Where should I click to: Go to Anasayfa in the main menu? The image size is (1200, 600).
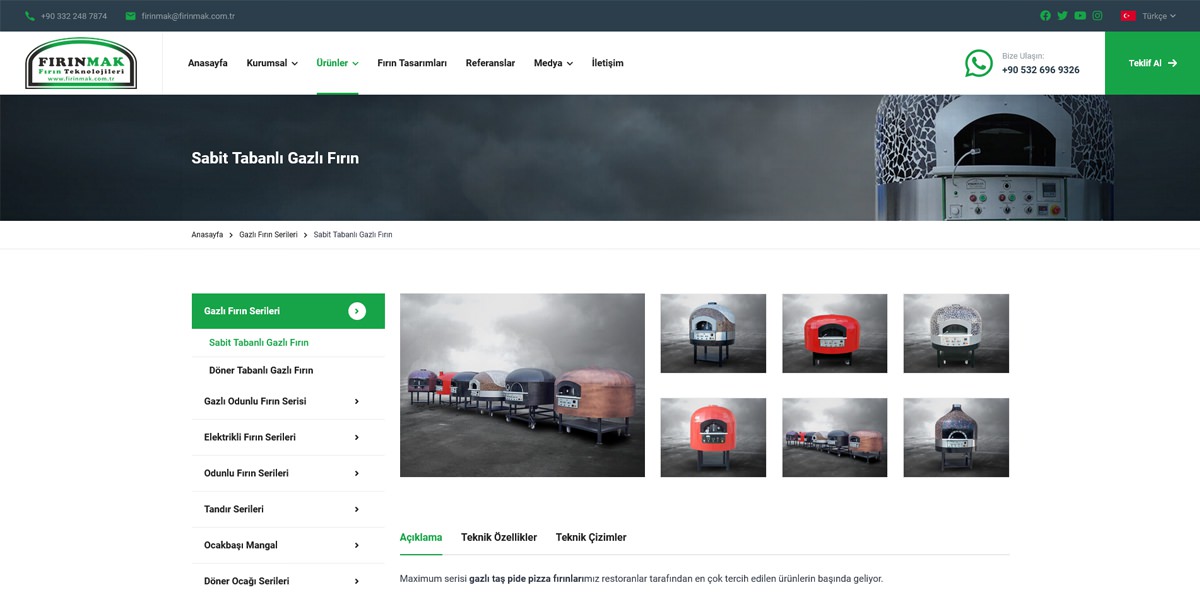point(208,63)
